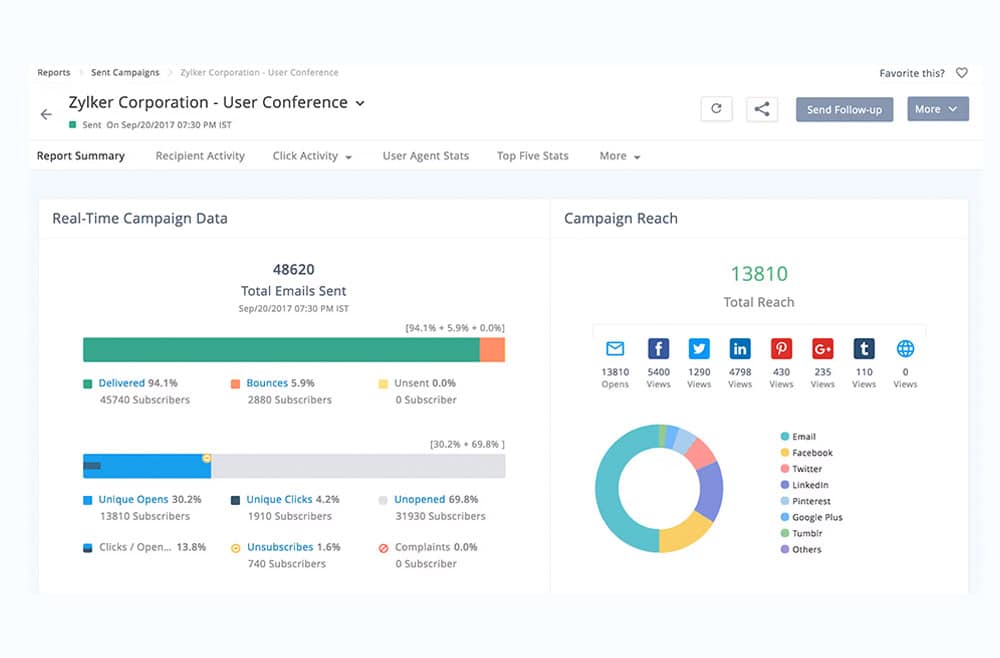The height and width of the screenshot is (658, 1000).
Task: Toggle Tumblr legend entry
Action: [802, 533]
